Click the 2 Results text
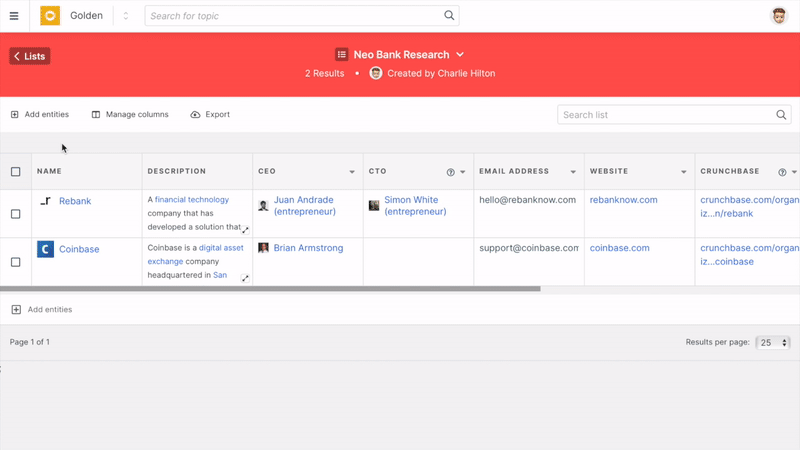The height and width of the screenshot is (450, 800). 324,73
